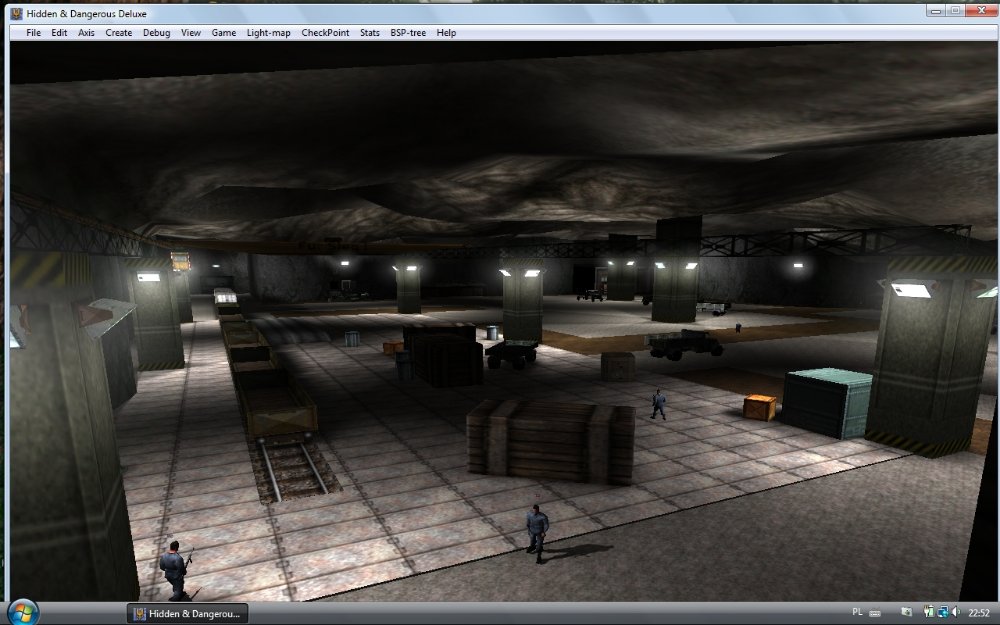This screenshot has height=625, width=1000.
Task: Open the File menu
Action: (x=33, y=33)
